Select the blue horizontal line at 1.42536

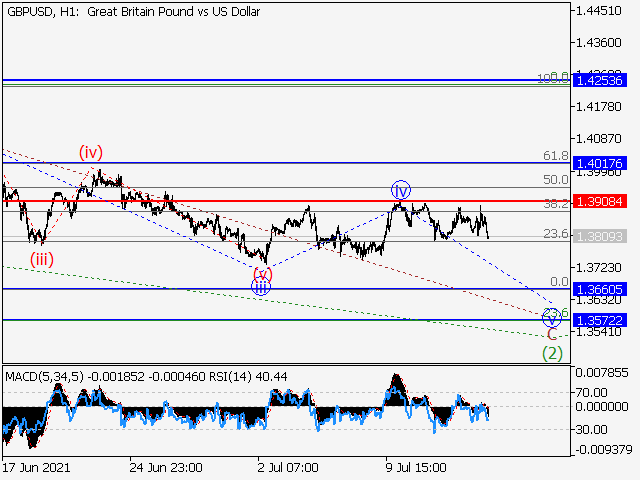pyautogui.click(x=286, y=80)
